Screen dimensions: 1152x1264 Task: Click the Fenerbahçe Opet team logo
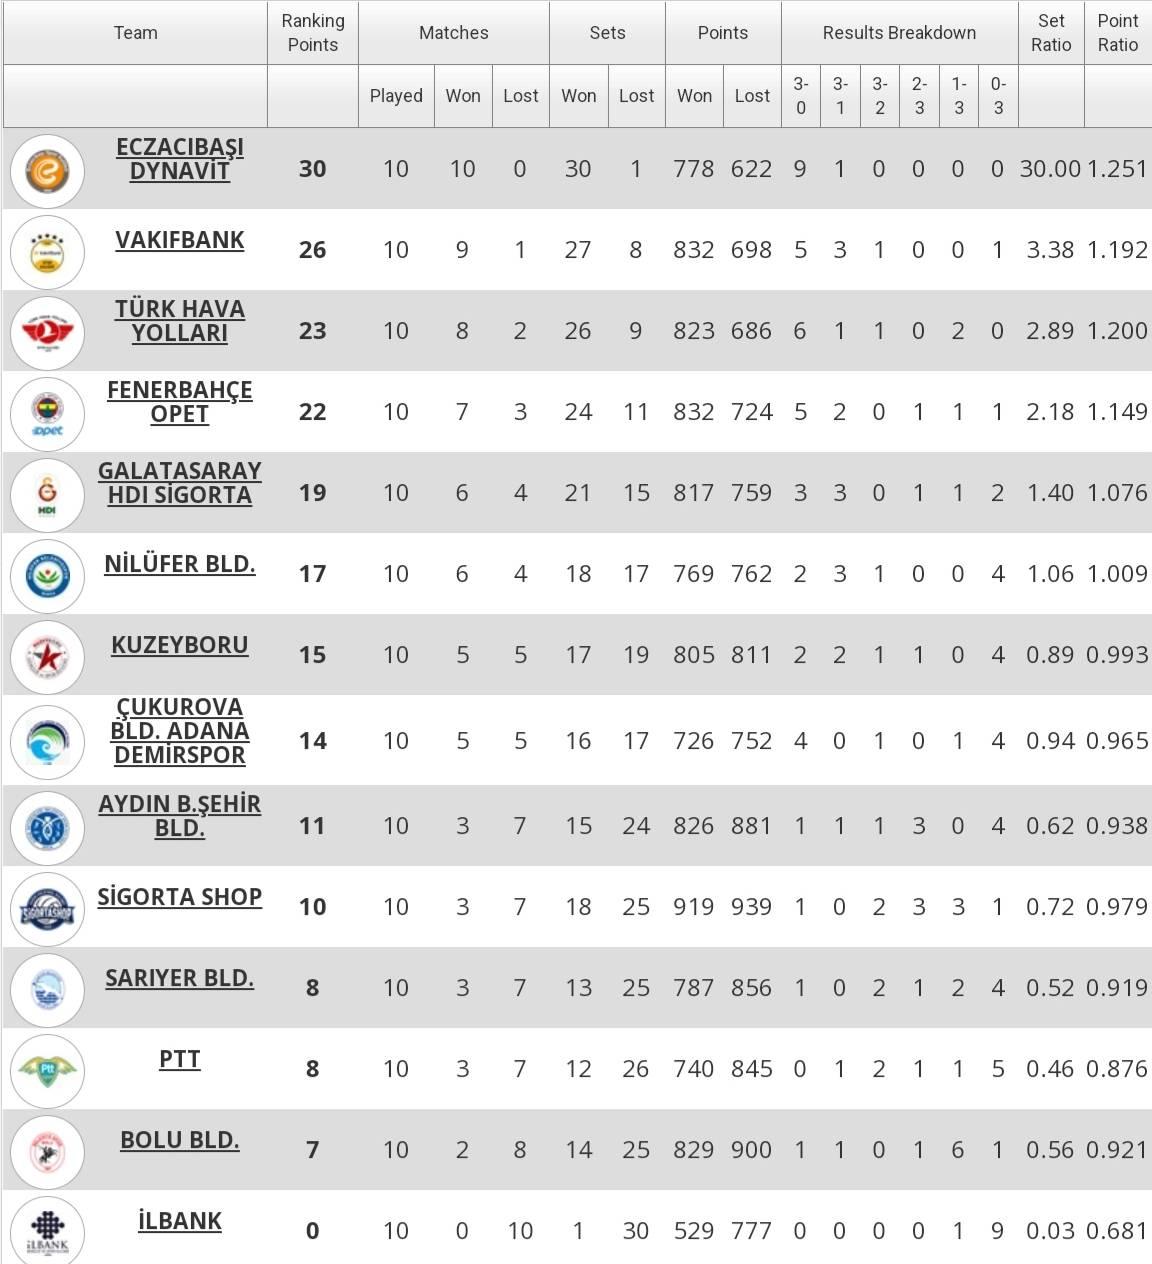[47, 414]
